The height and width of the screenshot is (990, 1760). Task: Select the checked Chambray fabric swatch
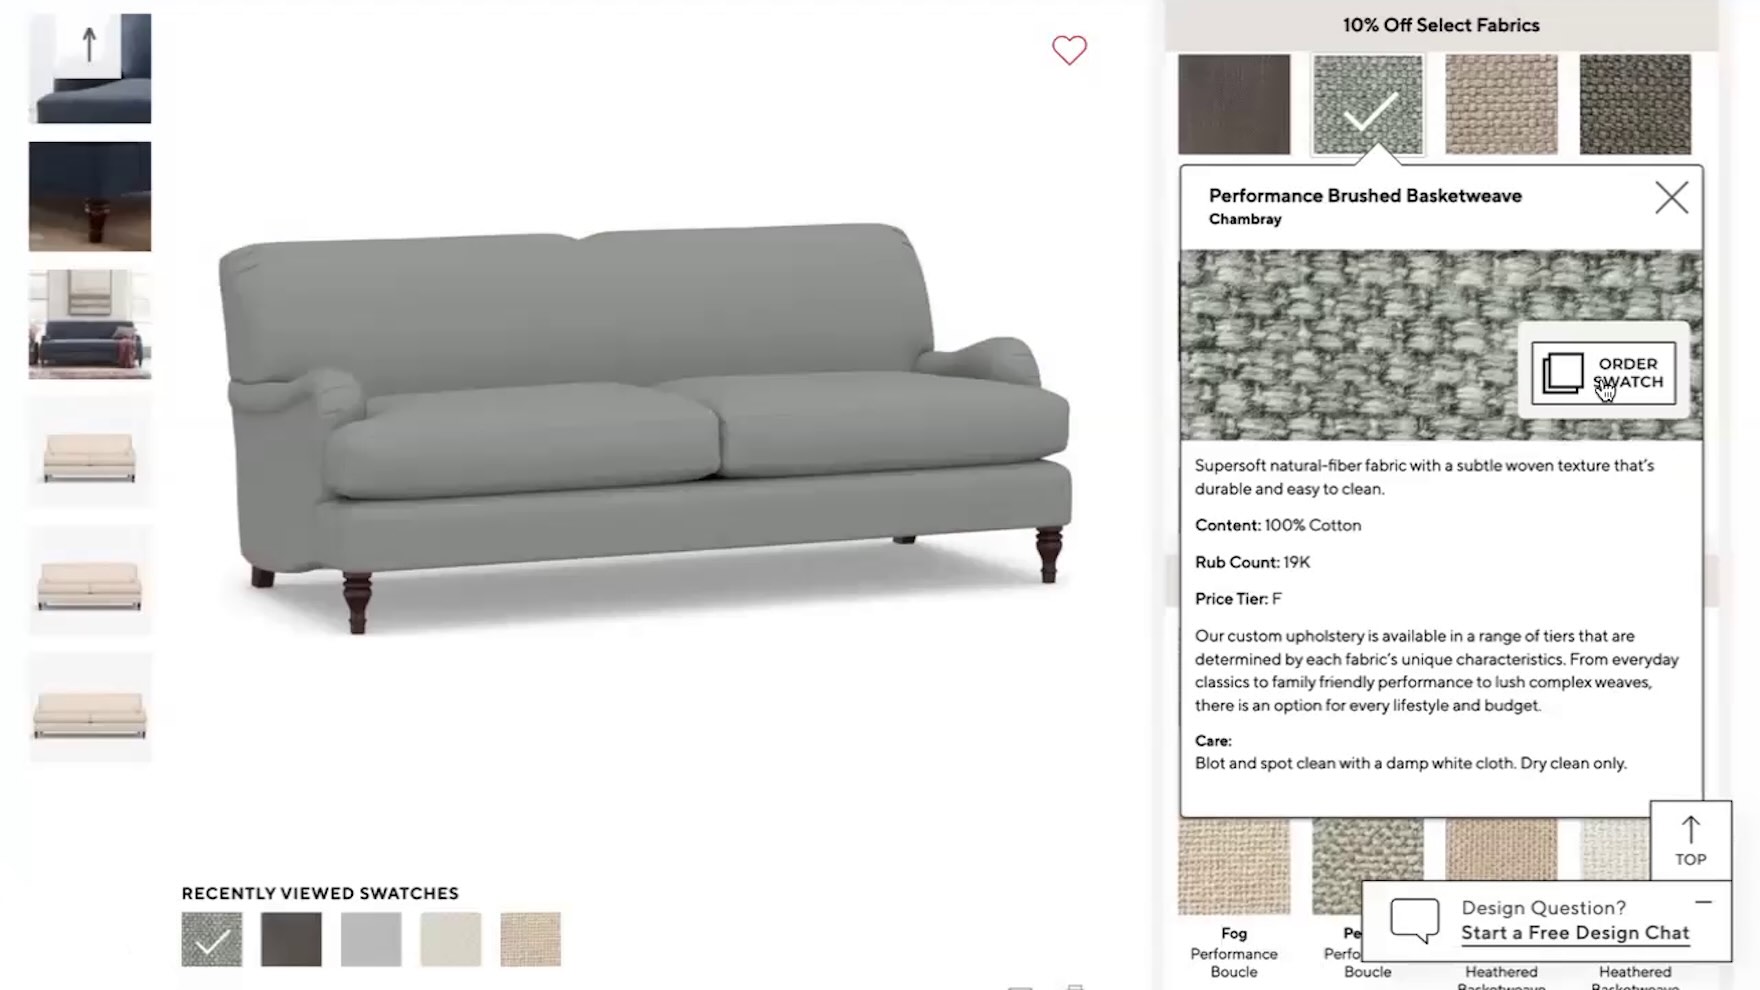[1367, 104]
